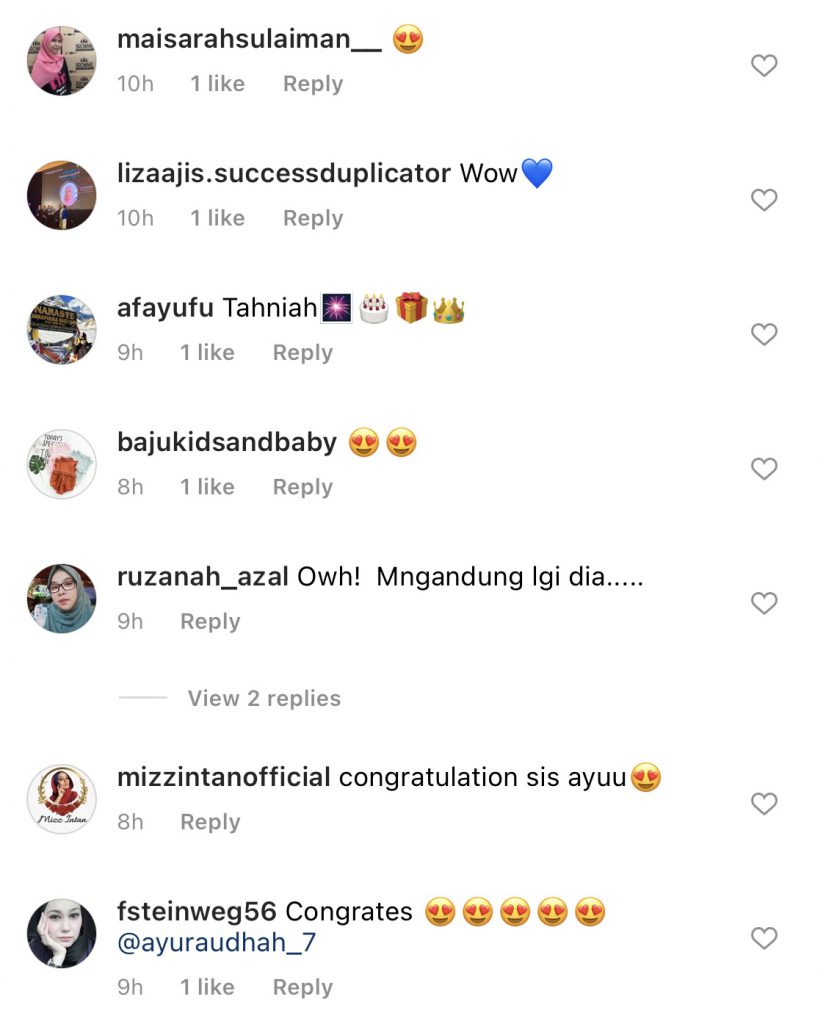Reply to mizzintanofficial's comment
The width and height of the screenshot is (826, 1024).
point(210,821)
